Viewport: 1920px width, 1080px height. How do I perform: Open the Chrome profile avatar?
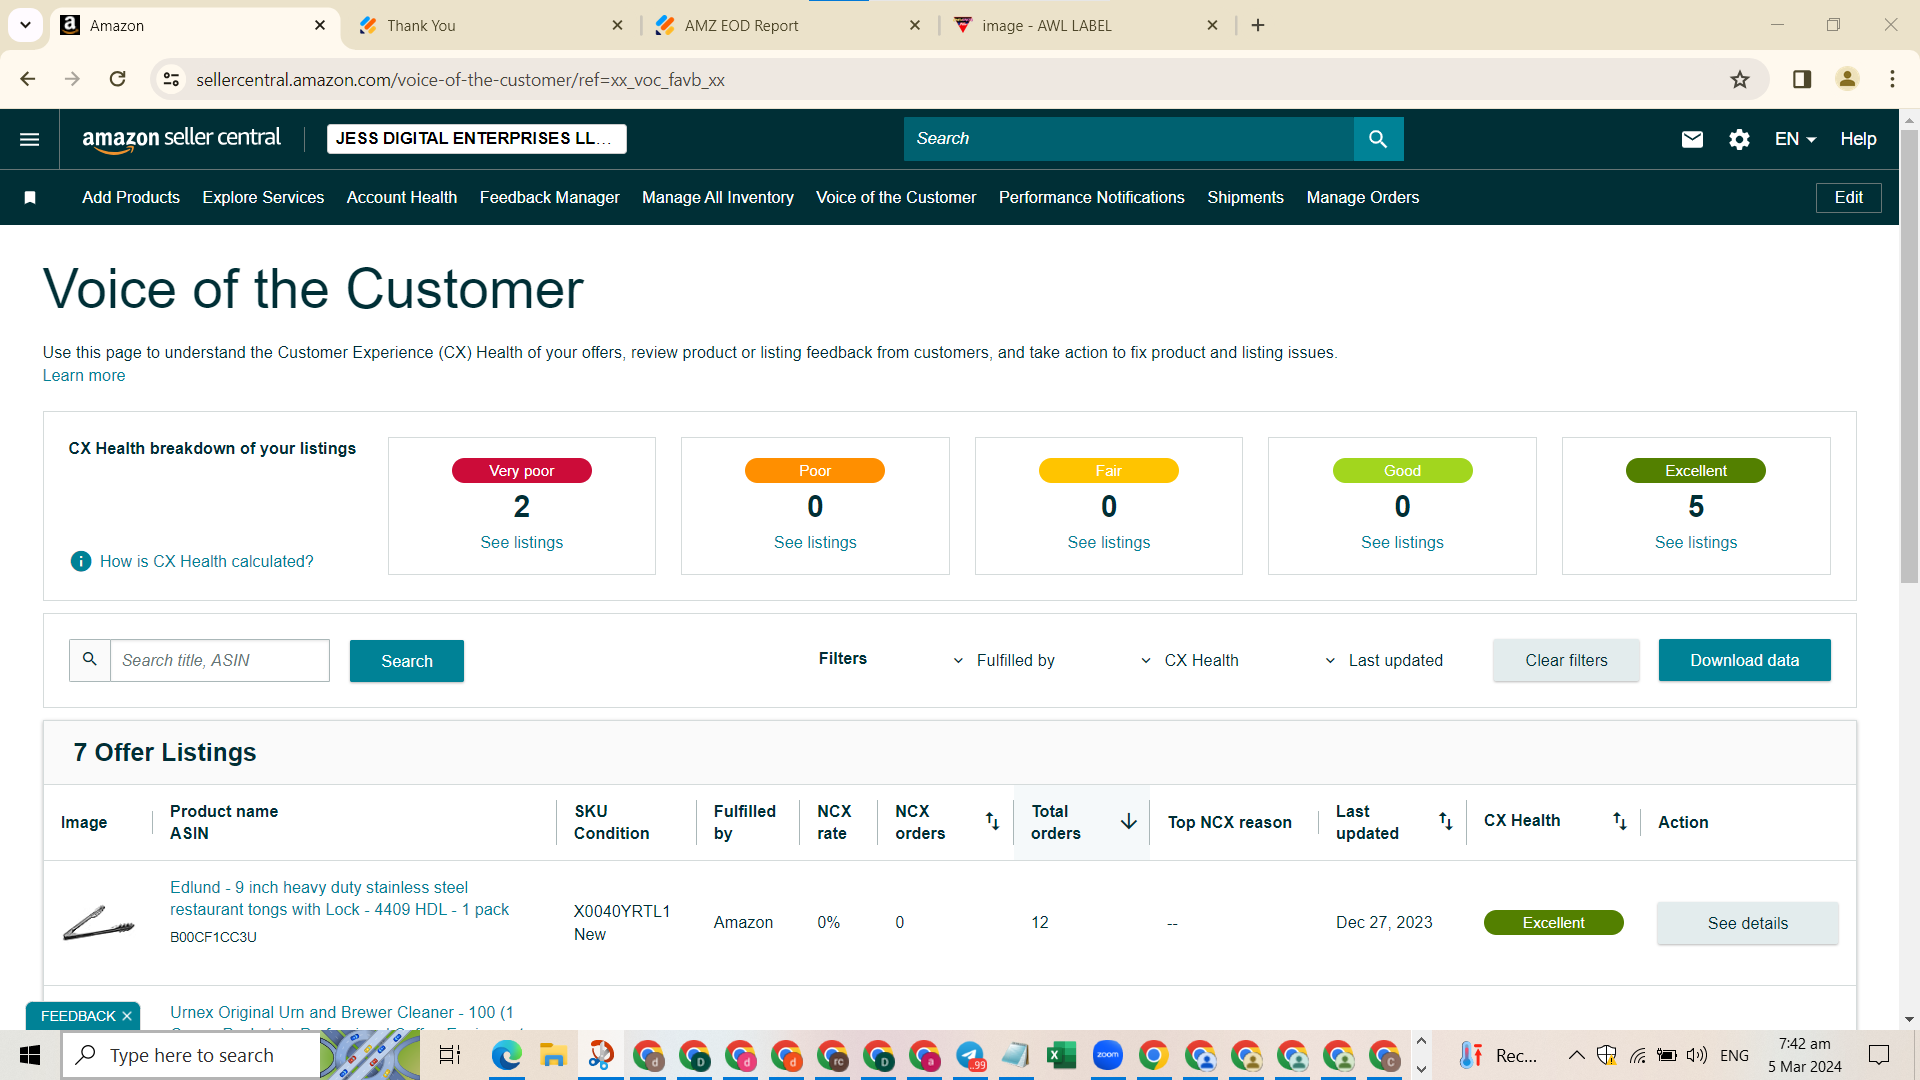(1847, 79)
